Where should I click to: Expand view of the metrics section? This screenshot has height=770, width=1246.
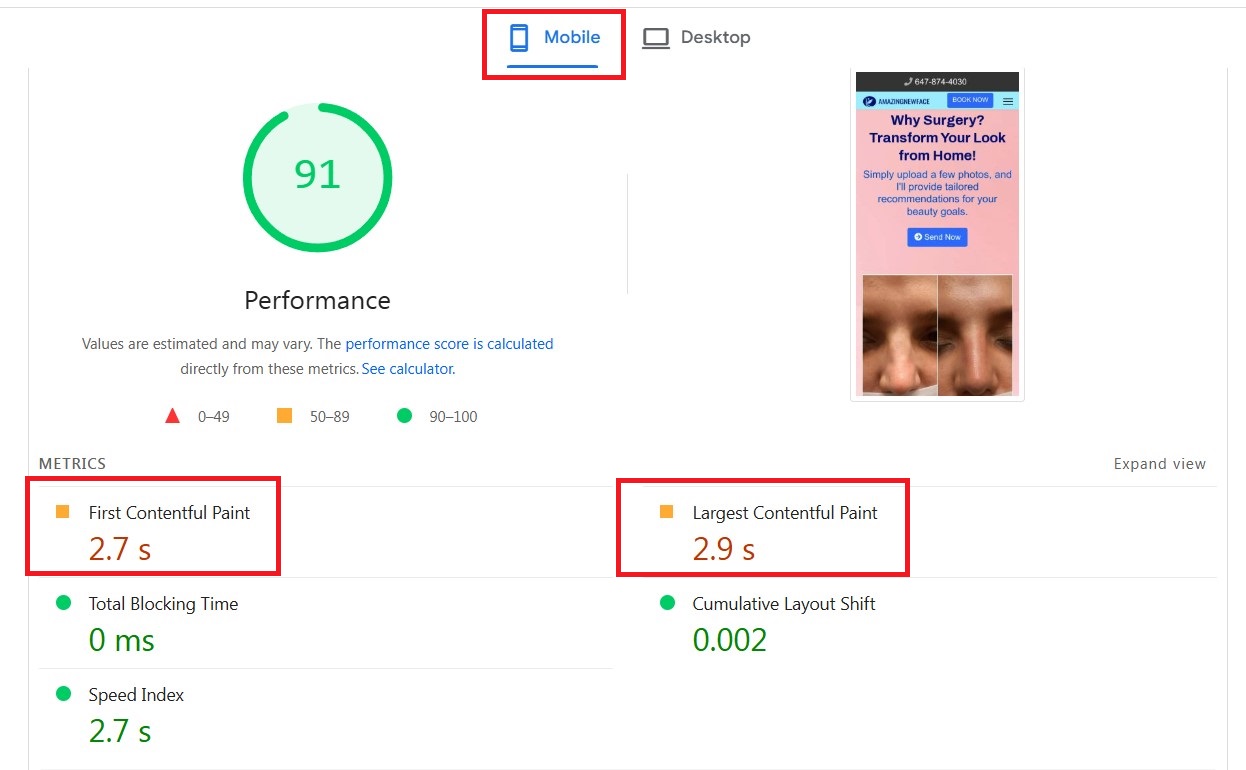pos(1159,463)
